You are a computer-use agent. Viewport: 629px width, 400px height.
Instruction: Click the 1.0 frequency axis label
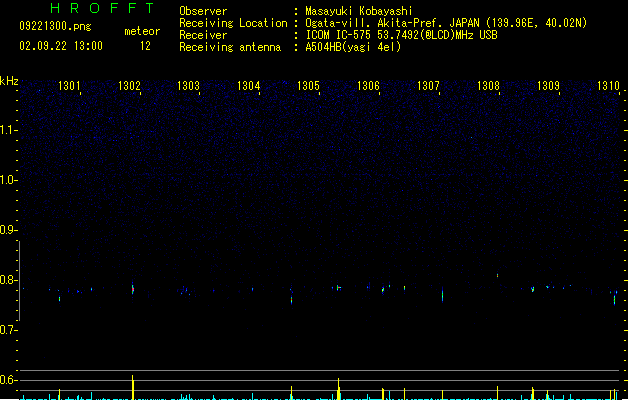coord(8,180)
